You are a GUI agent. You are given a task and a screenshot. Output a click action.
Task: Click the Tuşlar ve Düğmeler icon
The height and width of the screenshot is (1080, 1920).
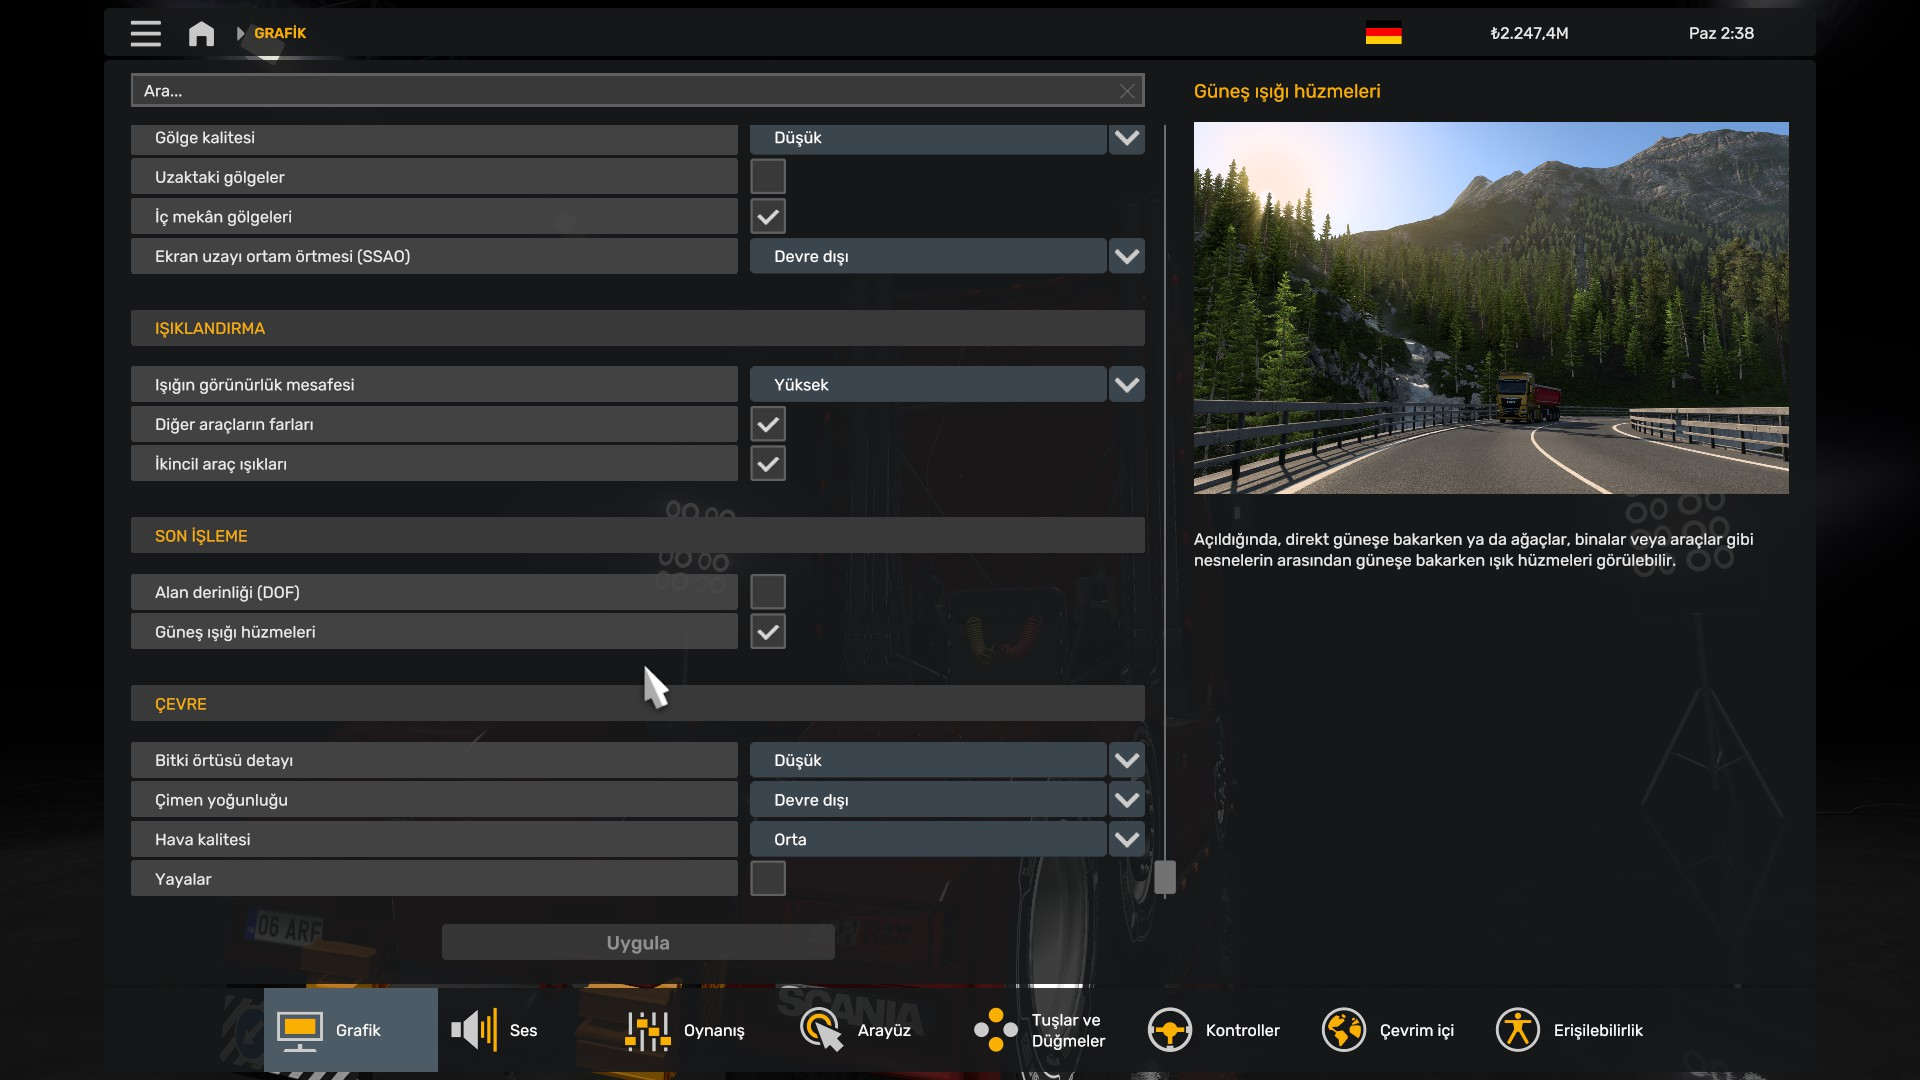(x=996, y=1030)
